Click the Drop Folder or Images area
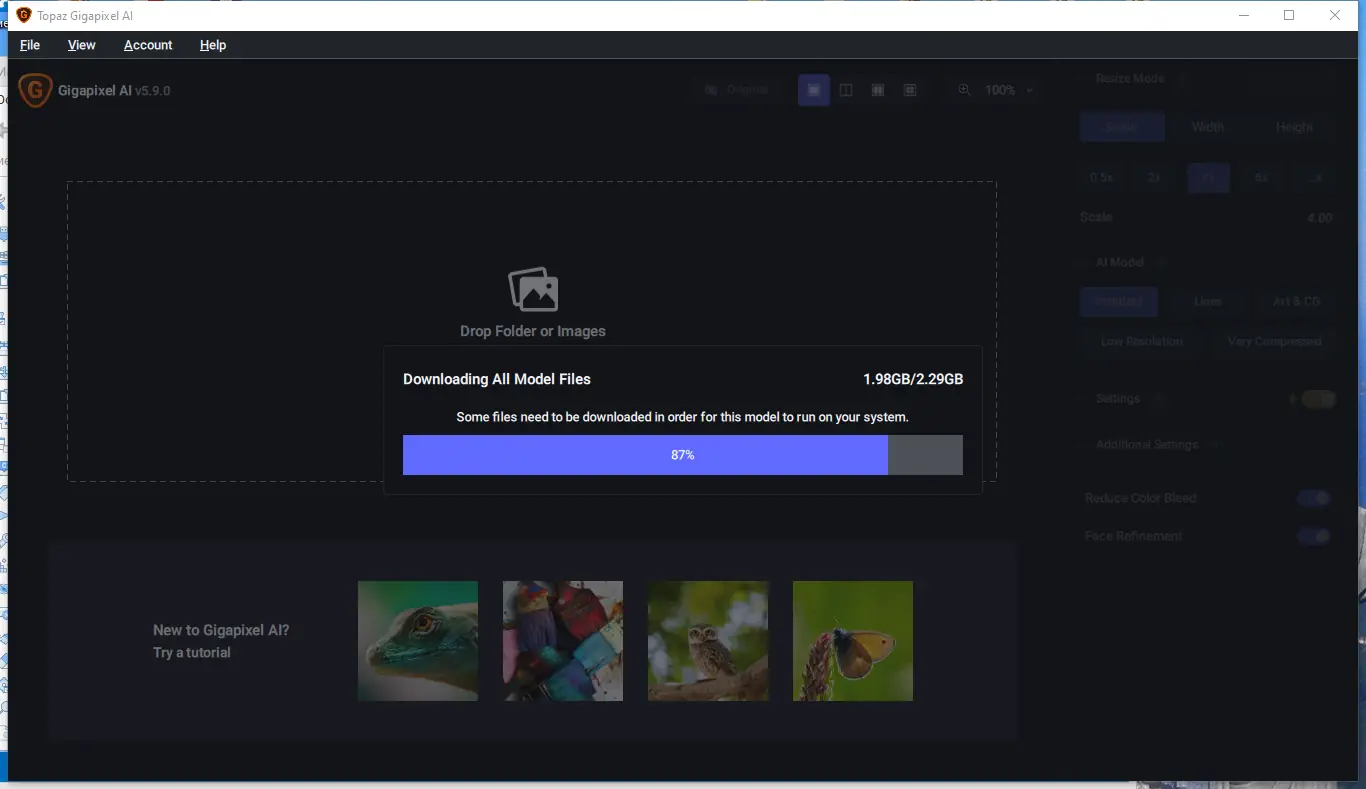 (532, 331)
